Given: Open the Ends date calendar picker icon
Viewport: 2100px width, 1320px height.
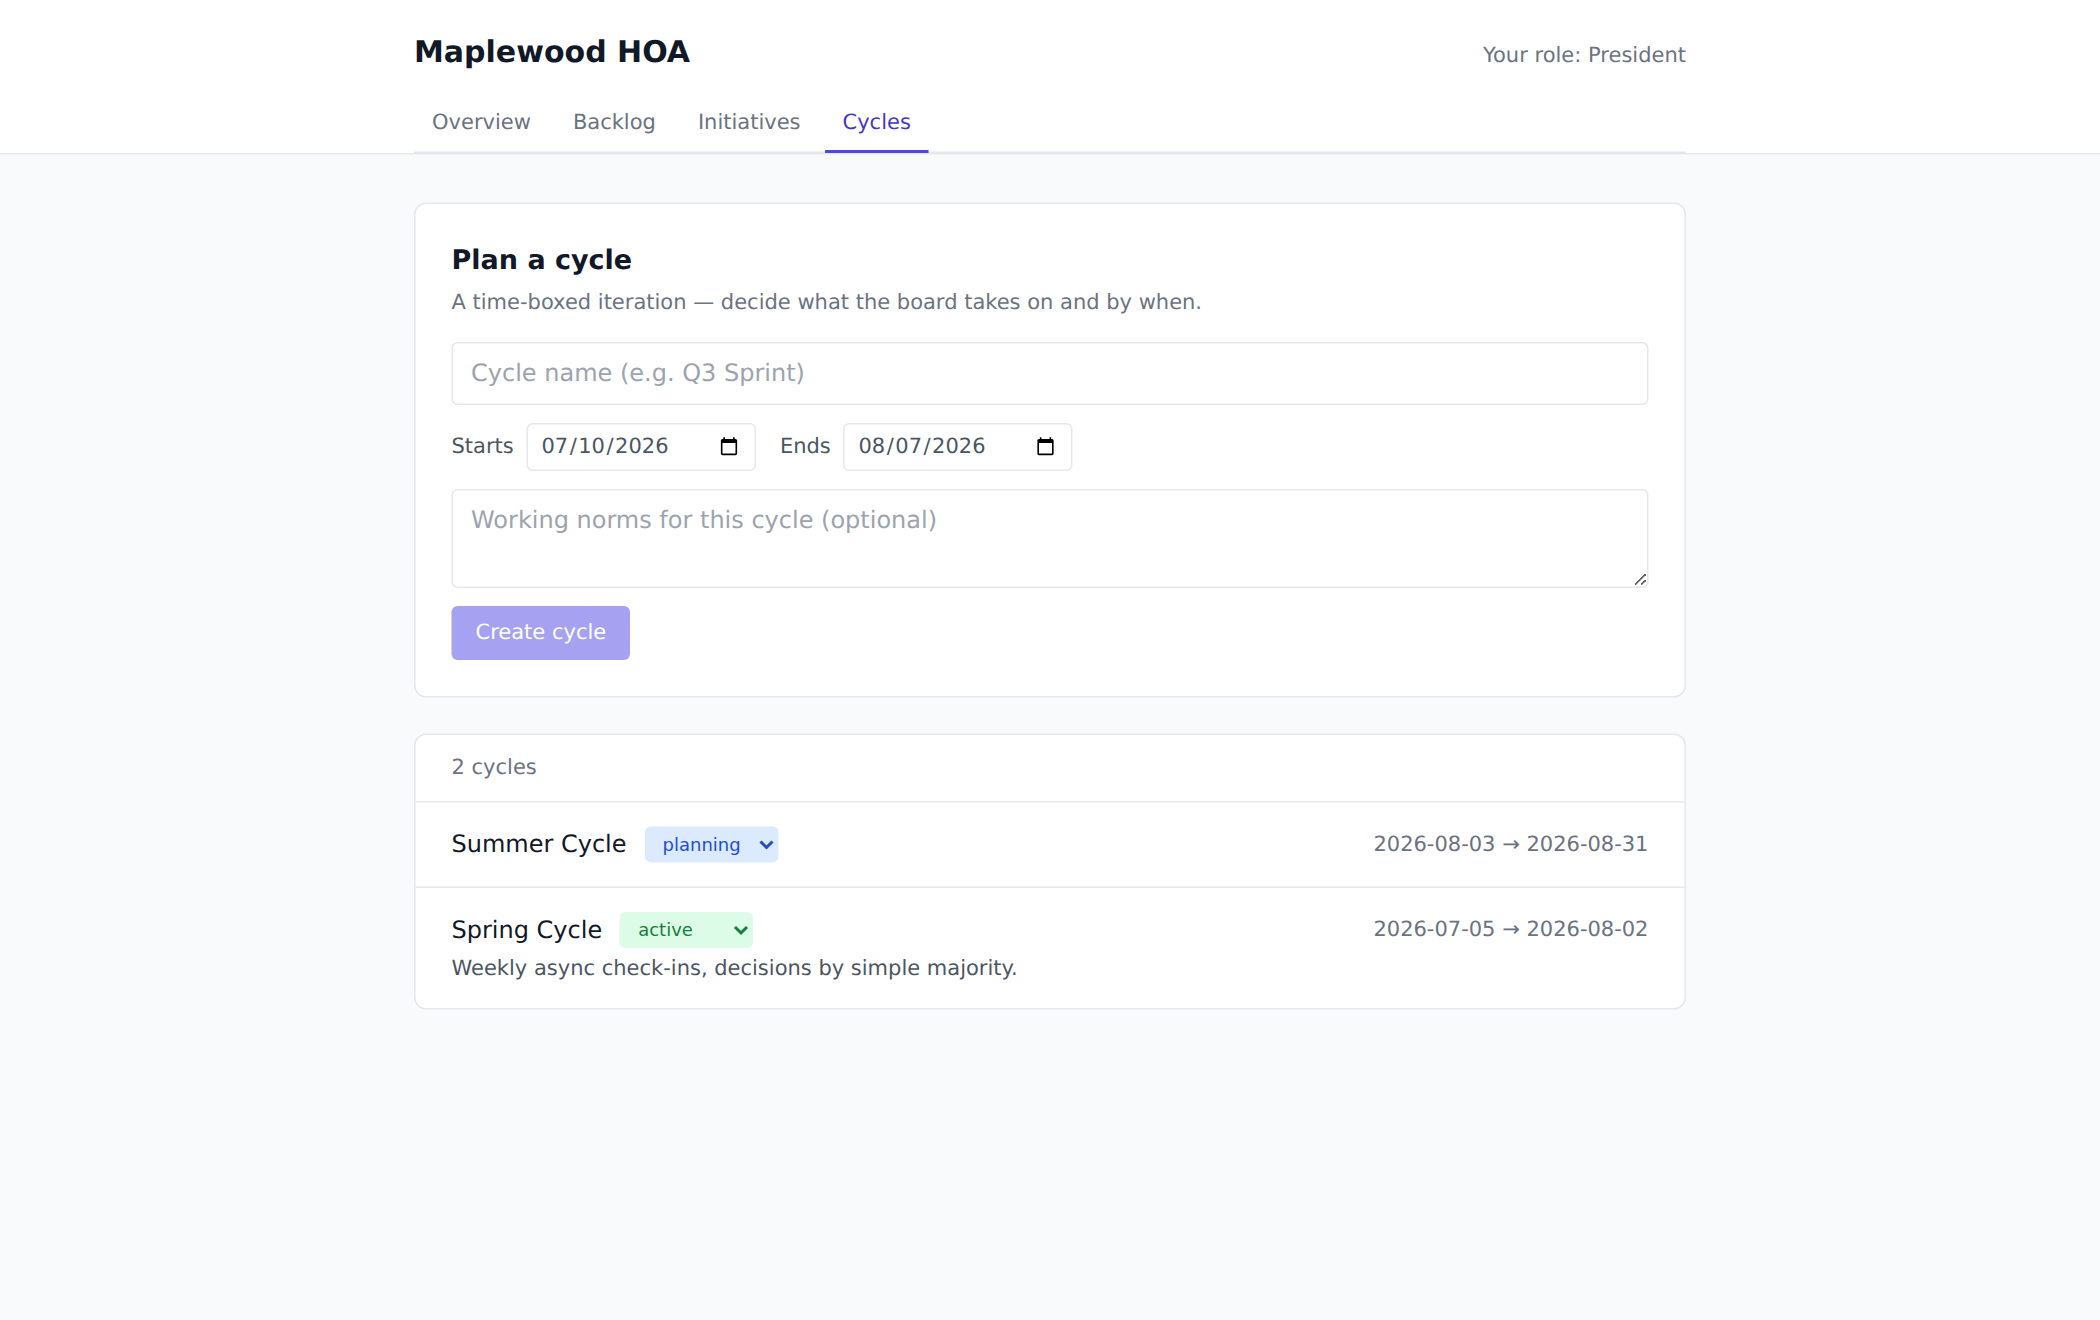Looking at the screenshot, I should 1045,447.
